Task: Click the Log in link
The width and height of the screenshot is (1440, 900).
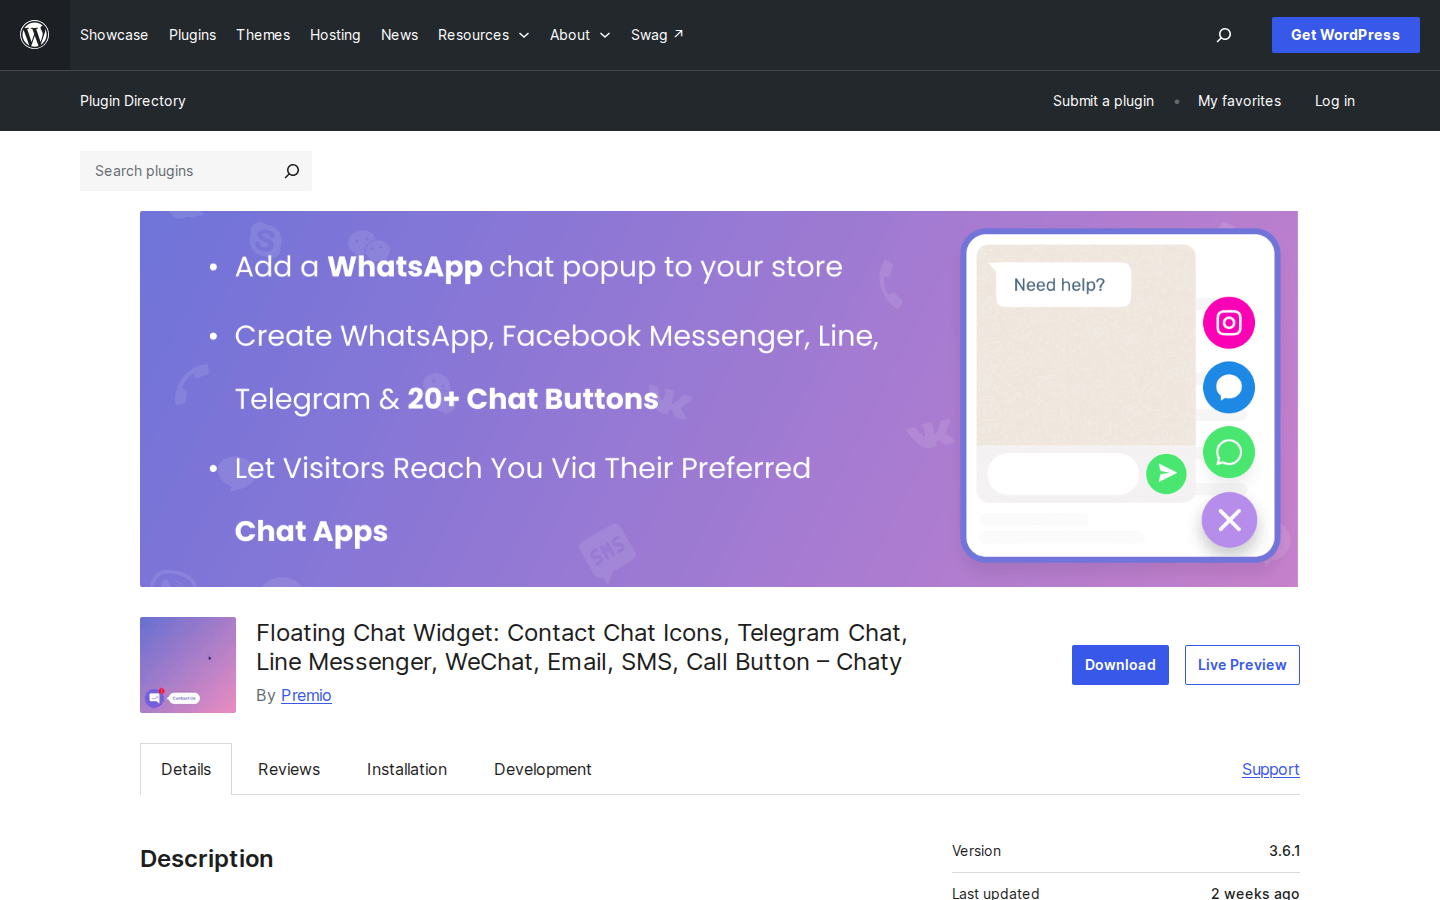Action: 1335,101
